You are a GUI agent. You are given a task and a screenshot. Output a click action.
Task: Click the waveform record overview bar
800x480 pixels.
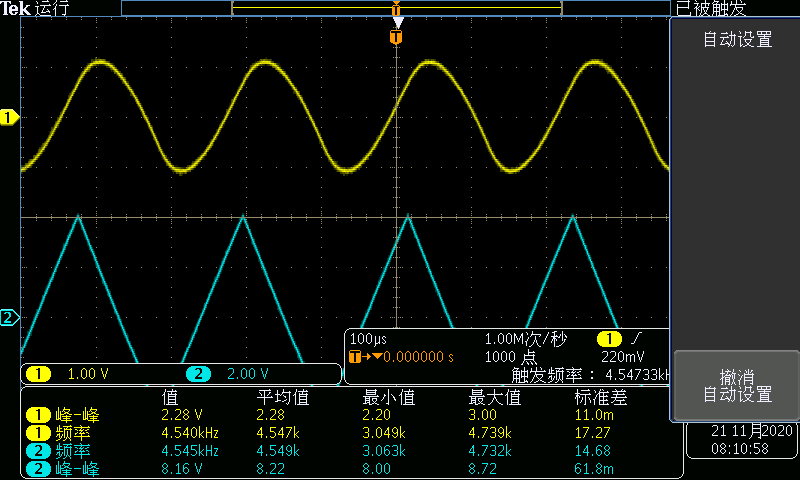pos(396,8)
